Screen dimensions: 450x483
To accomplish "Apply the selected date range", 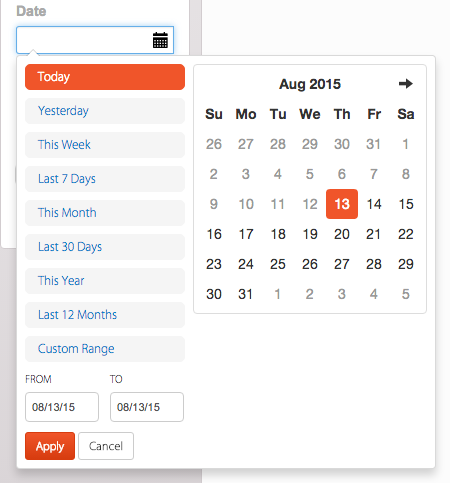I will pyautogui.click(x=50, y=446).
